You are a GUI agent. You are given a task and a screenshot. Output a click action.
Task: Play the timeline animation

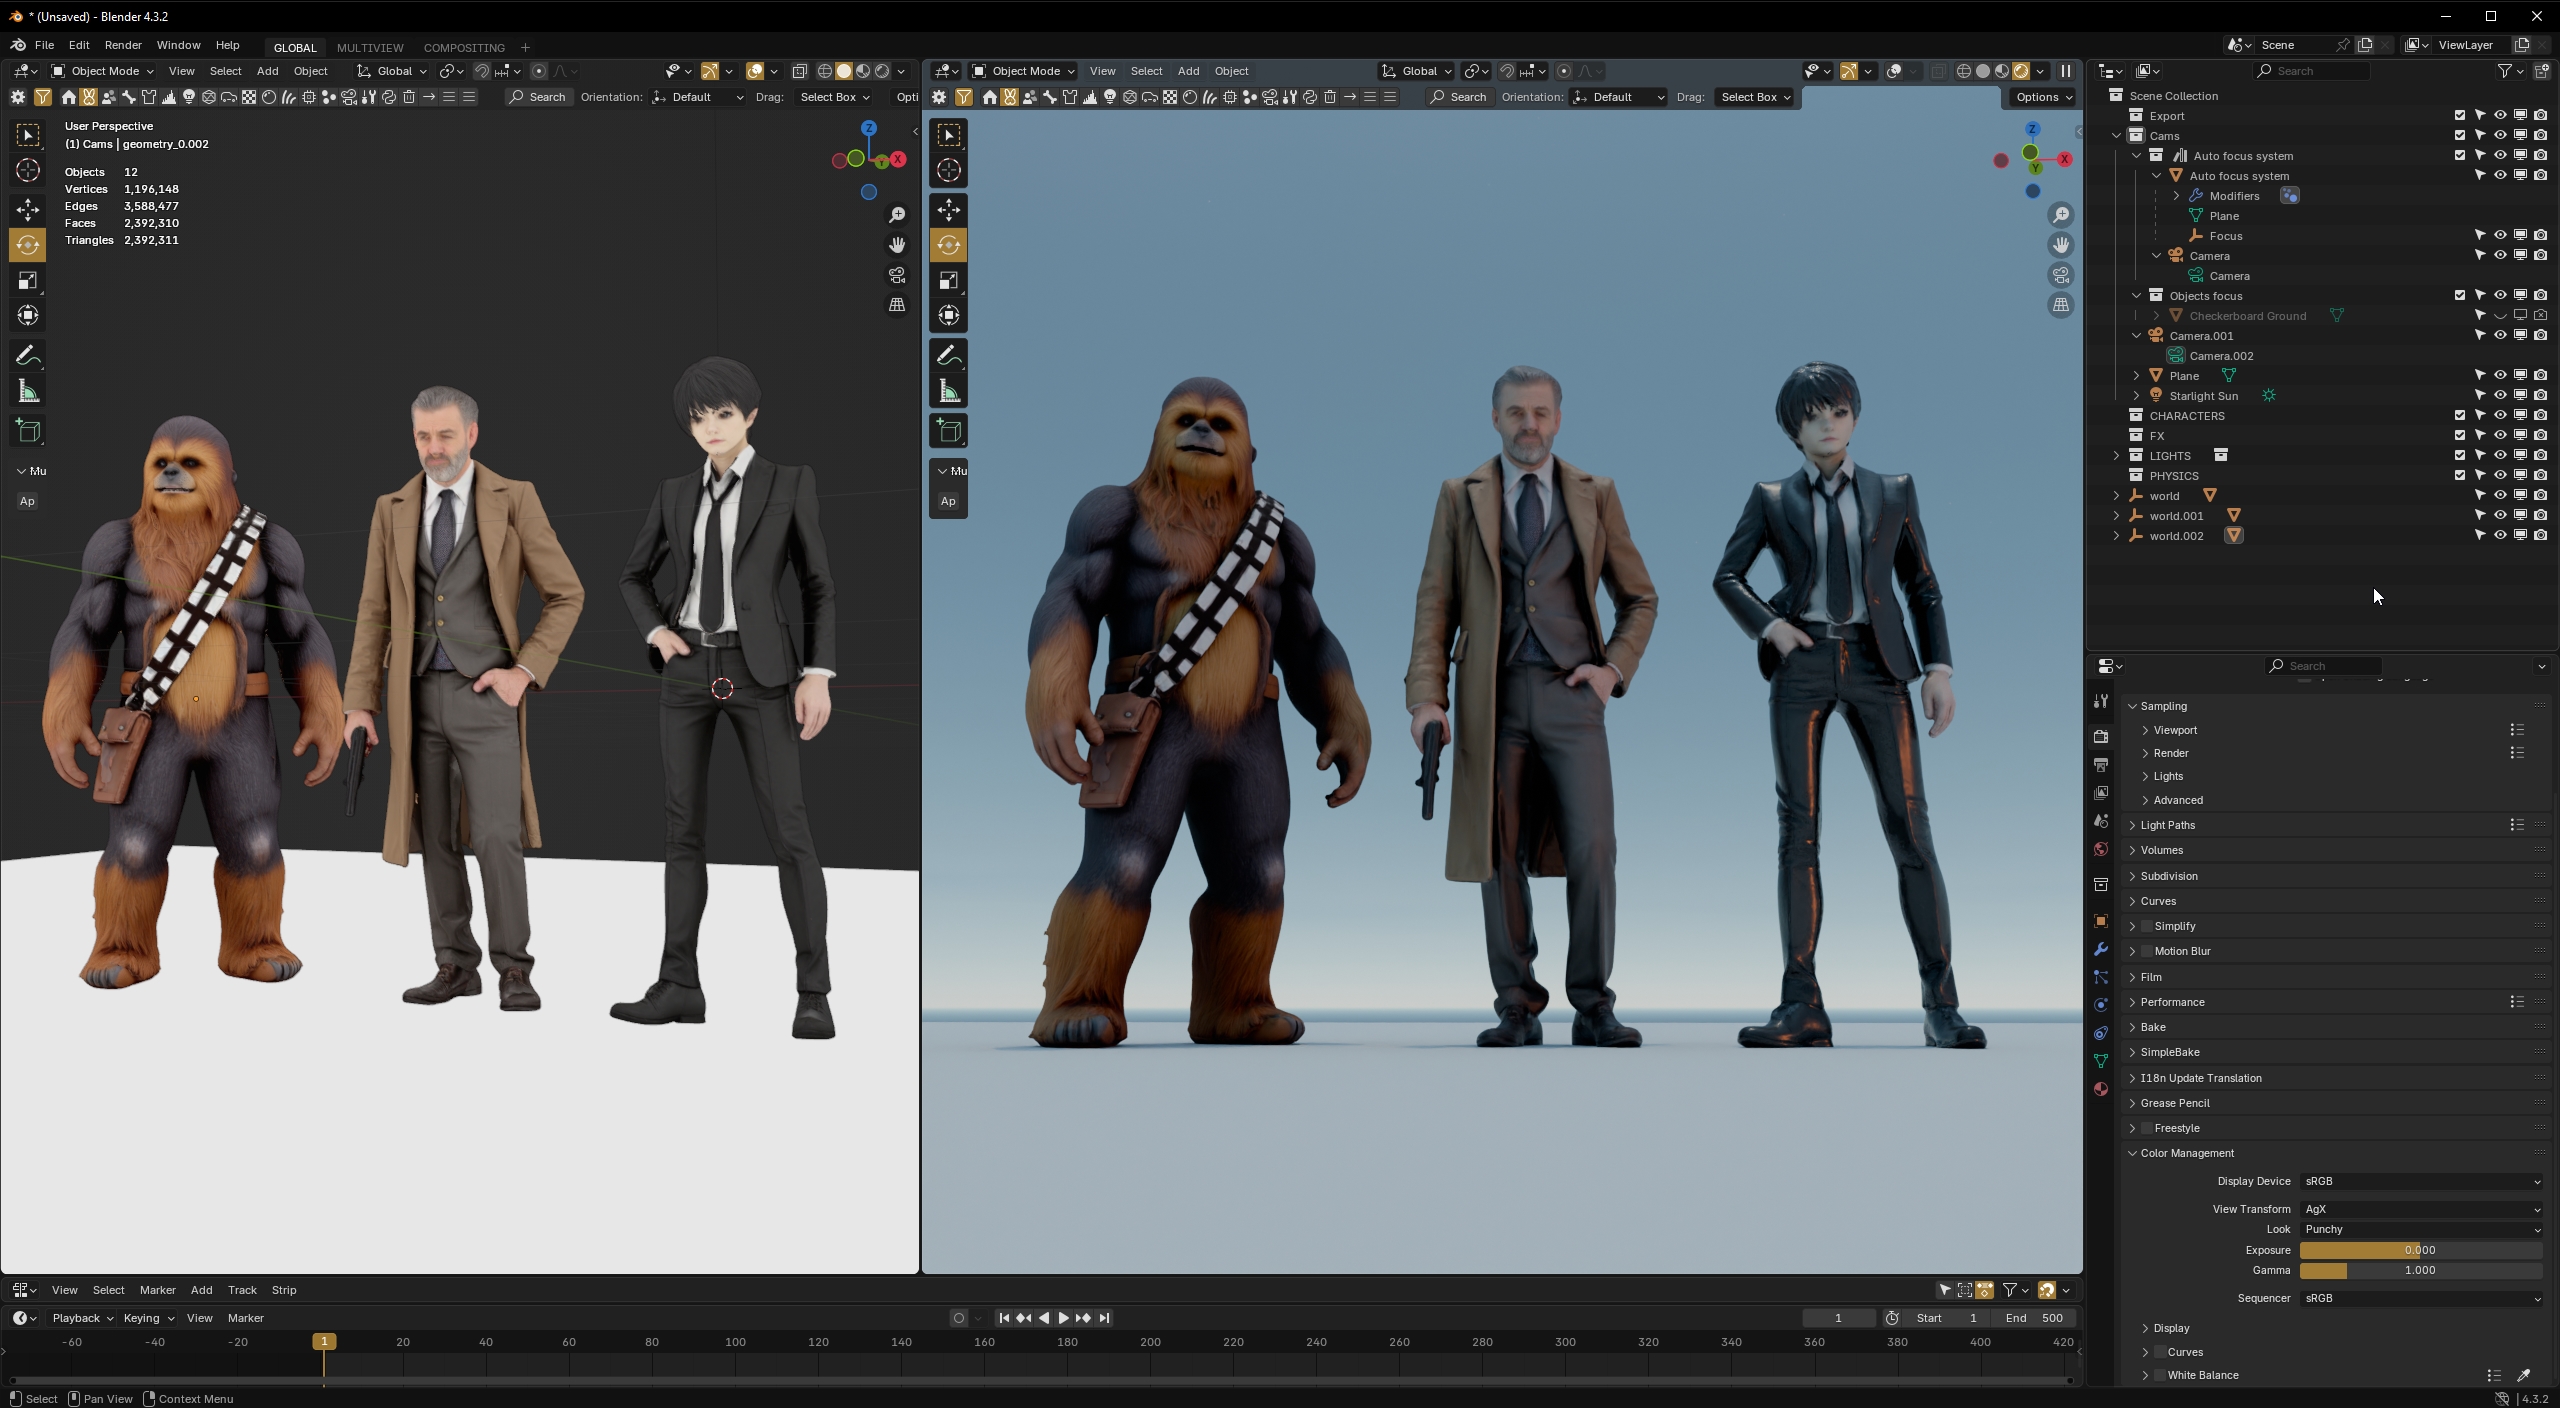[x=1063, y=1319]
